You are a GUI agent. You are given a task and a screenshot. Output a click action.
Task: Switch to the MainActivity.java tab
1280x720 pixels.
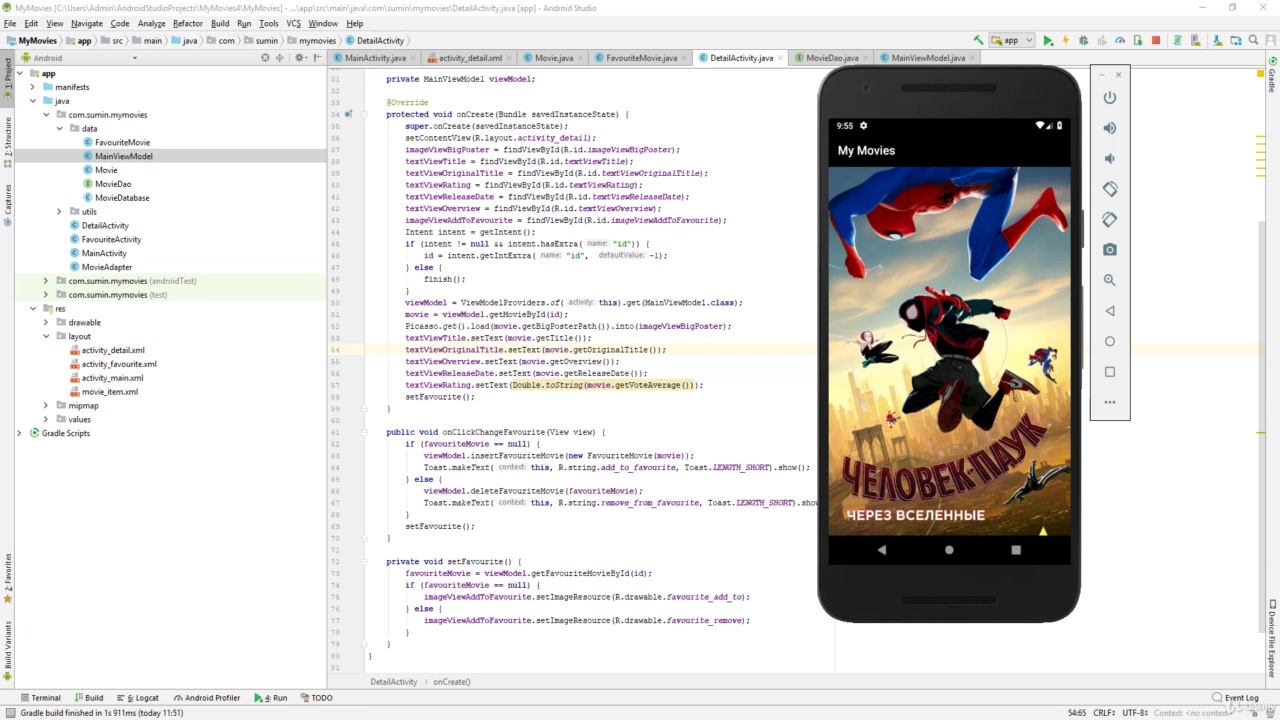pos(375,58)
